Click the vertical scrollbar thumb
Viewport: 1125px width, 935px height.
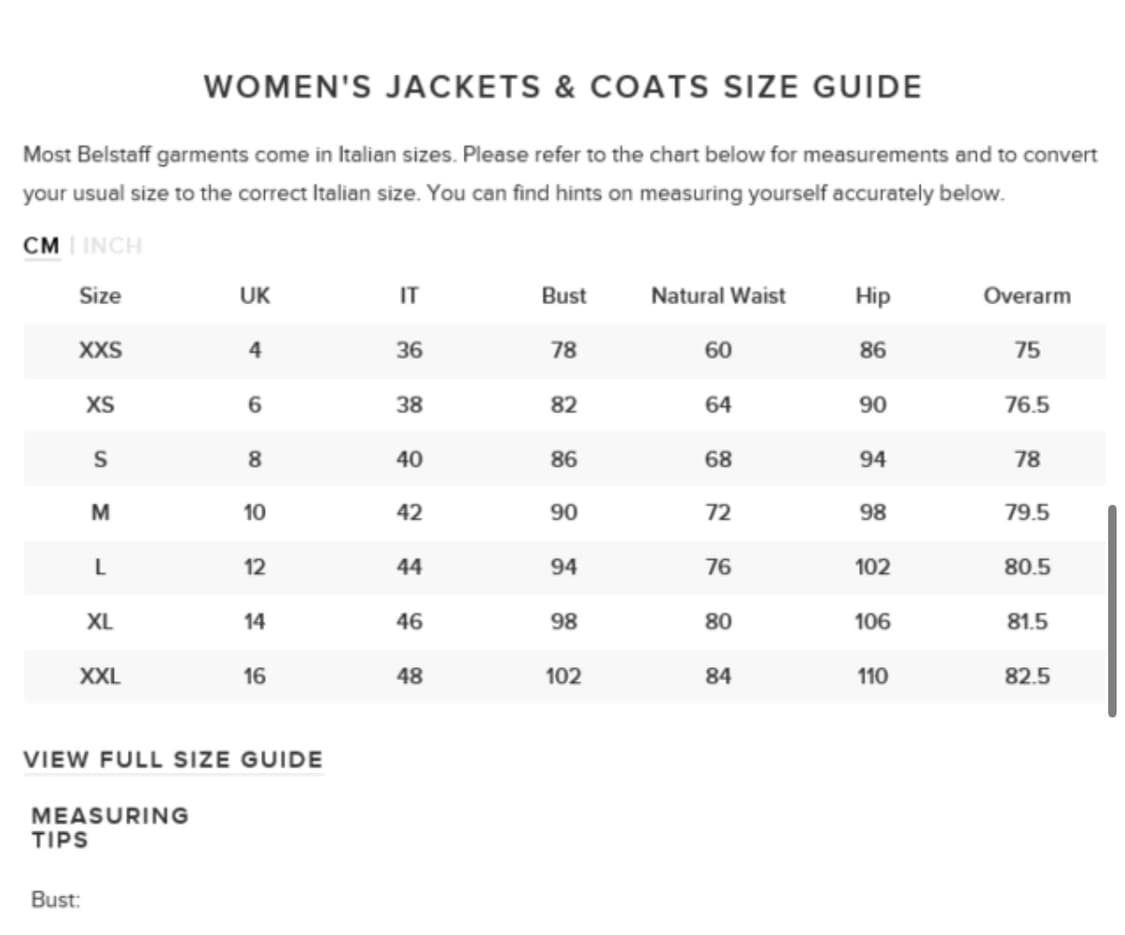[1112, 610]
